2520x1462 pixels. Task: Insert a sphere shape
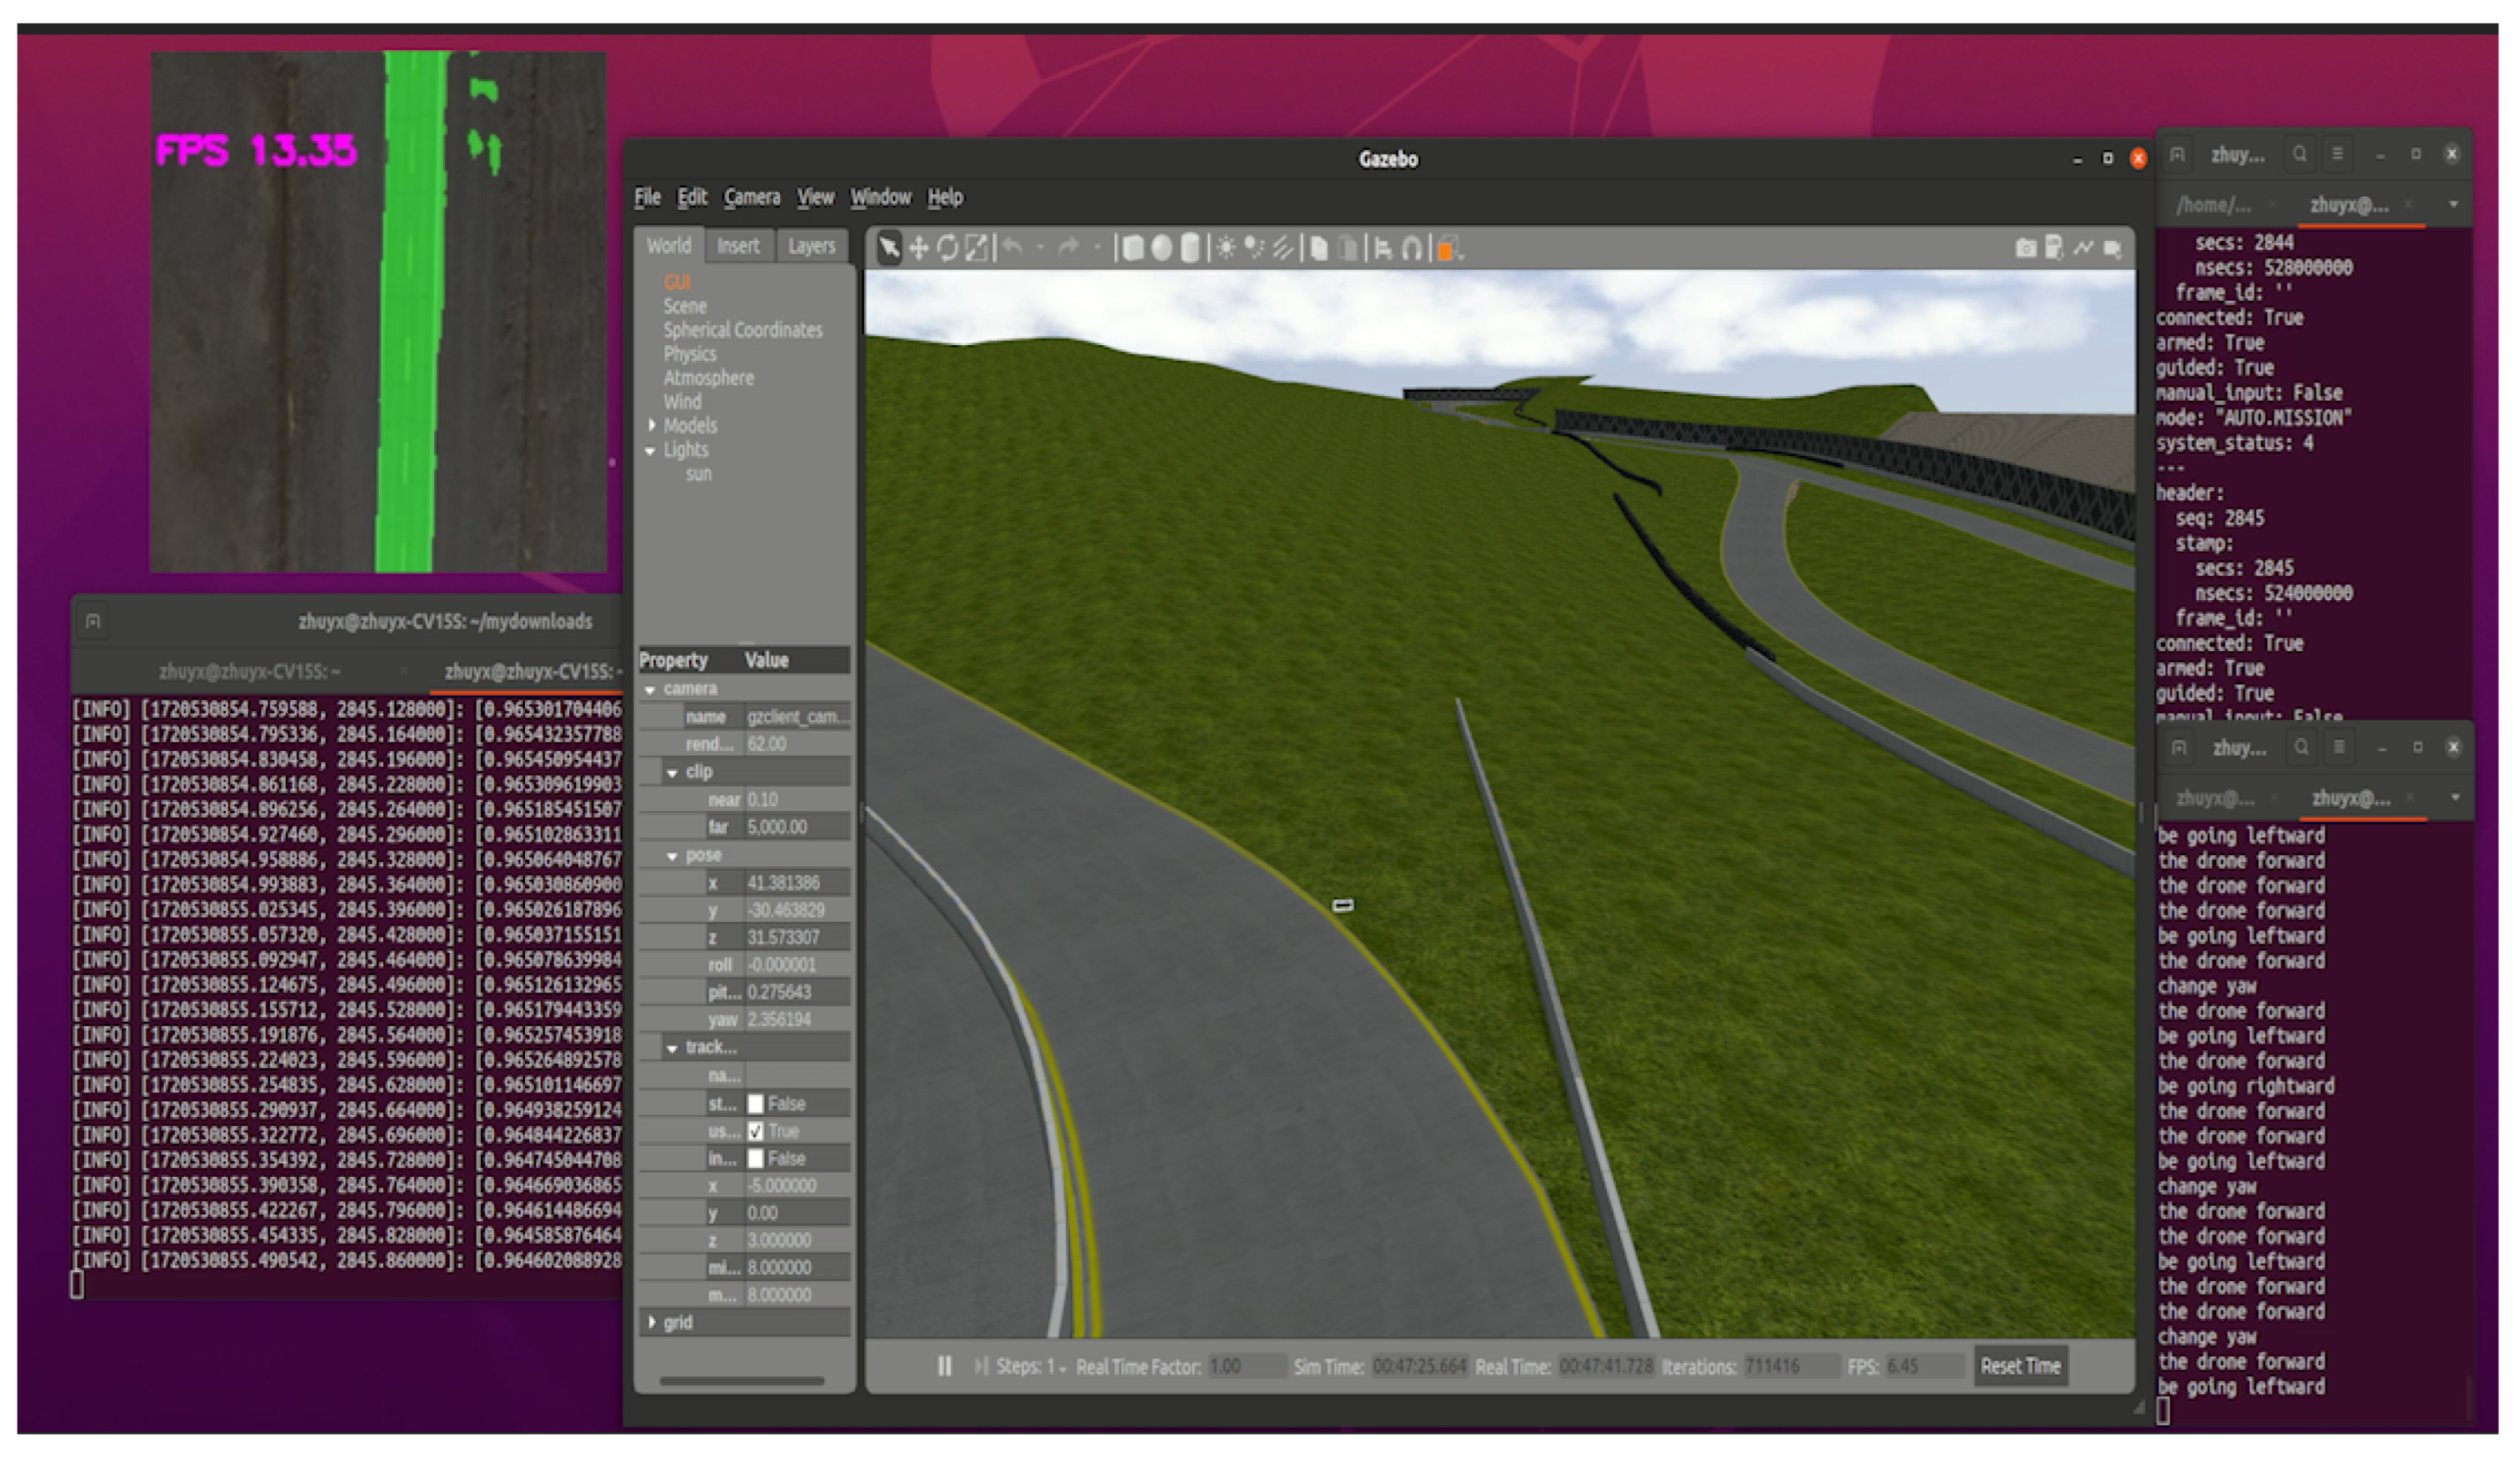(1161, 249)
